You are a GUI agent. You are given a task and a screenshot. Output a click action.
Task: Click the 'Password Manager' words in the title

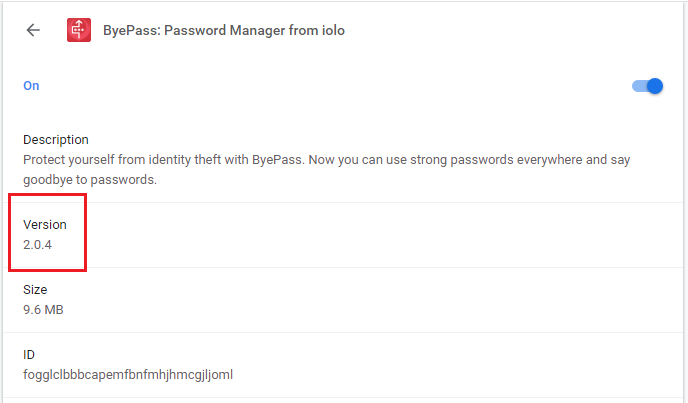[x=225, y=30]
